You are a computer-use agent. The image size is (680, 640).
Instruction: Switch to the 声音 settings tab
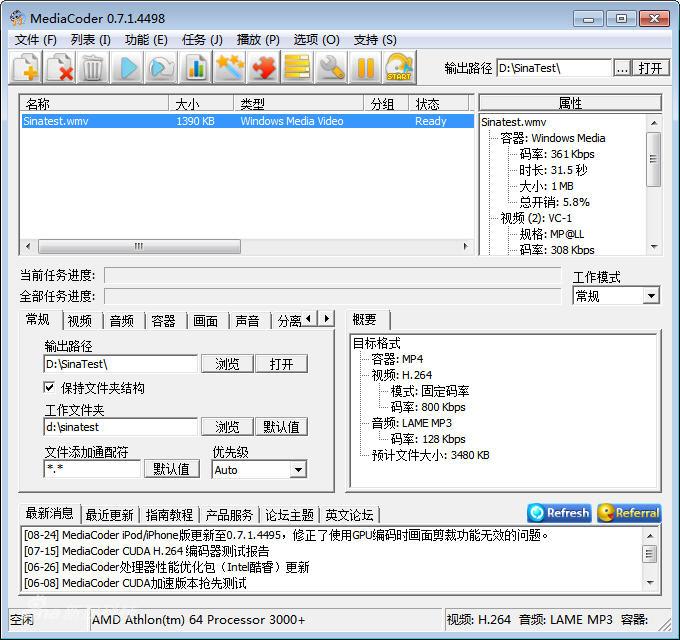click(x=247, y=321)
